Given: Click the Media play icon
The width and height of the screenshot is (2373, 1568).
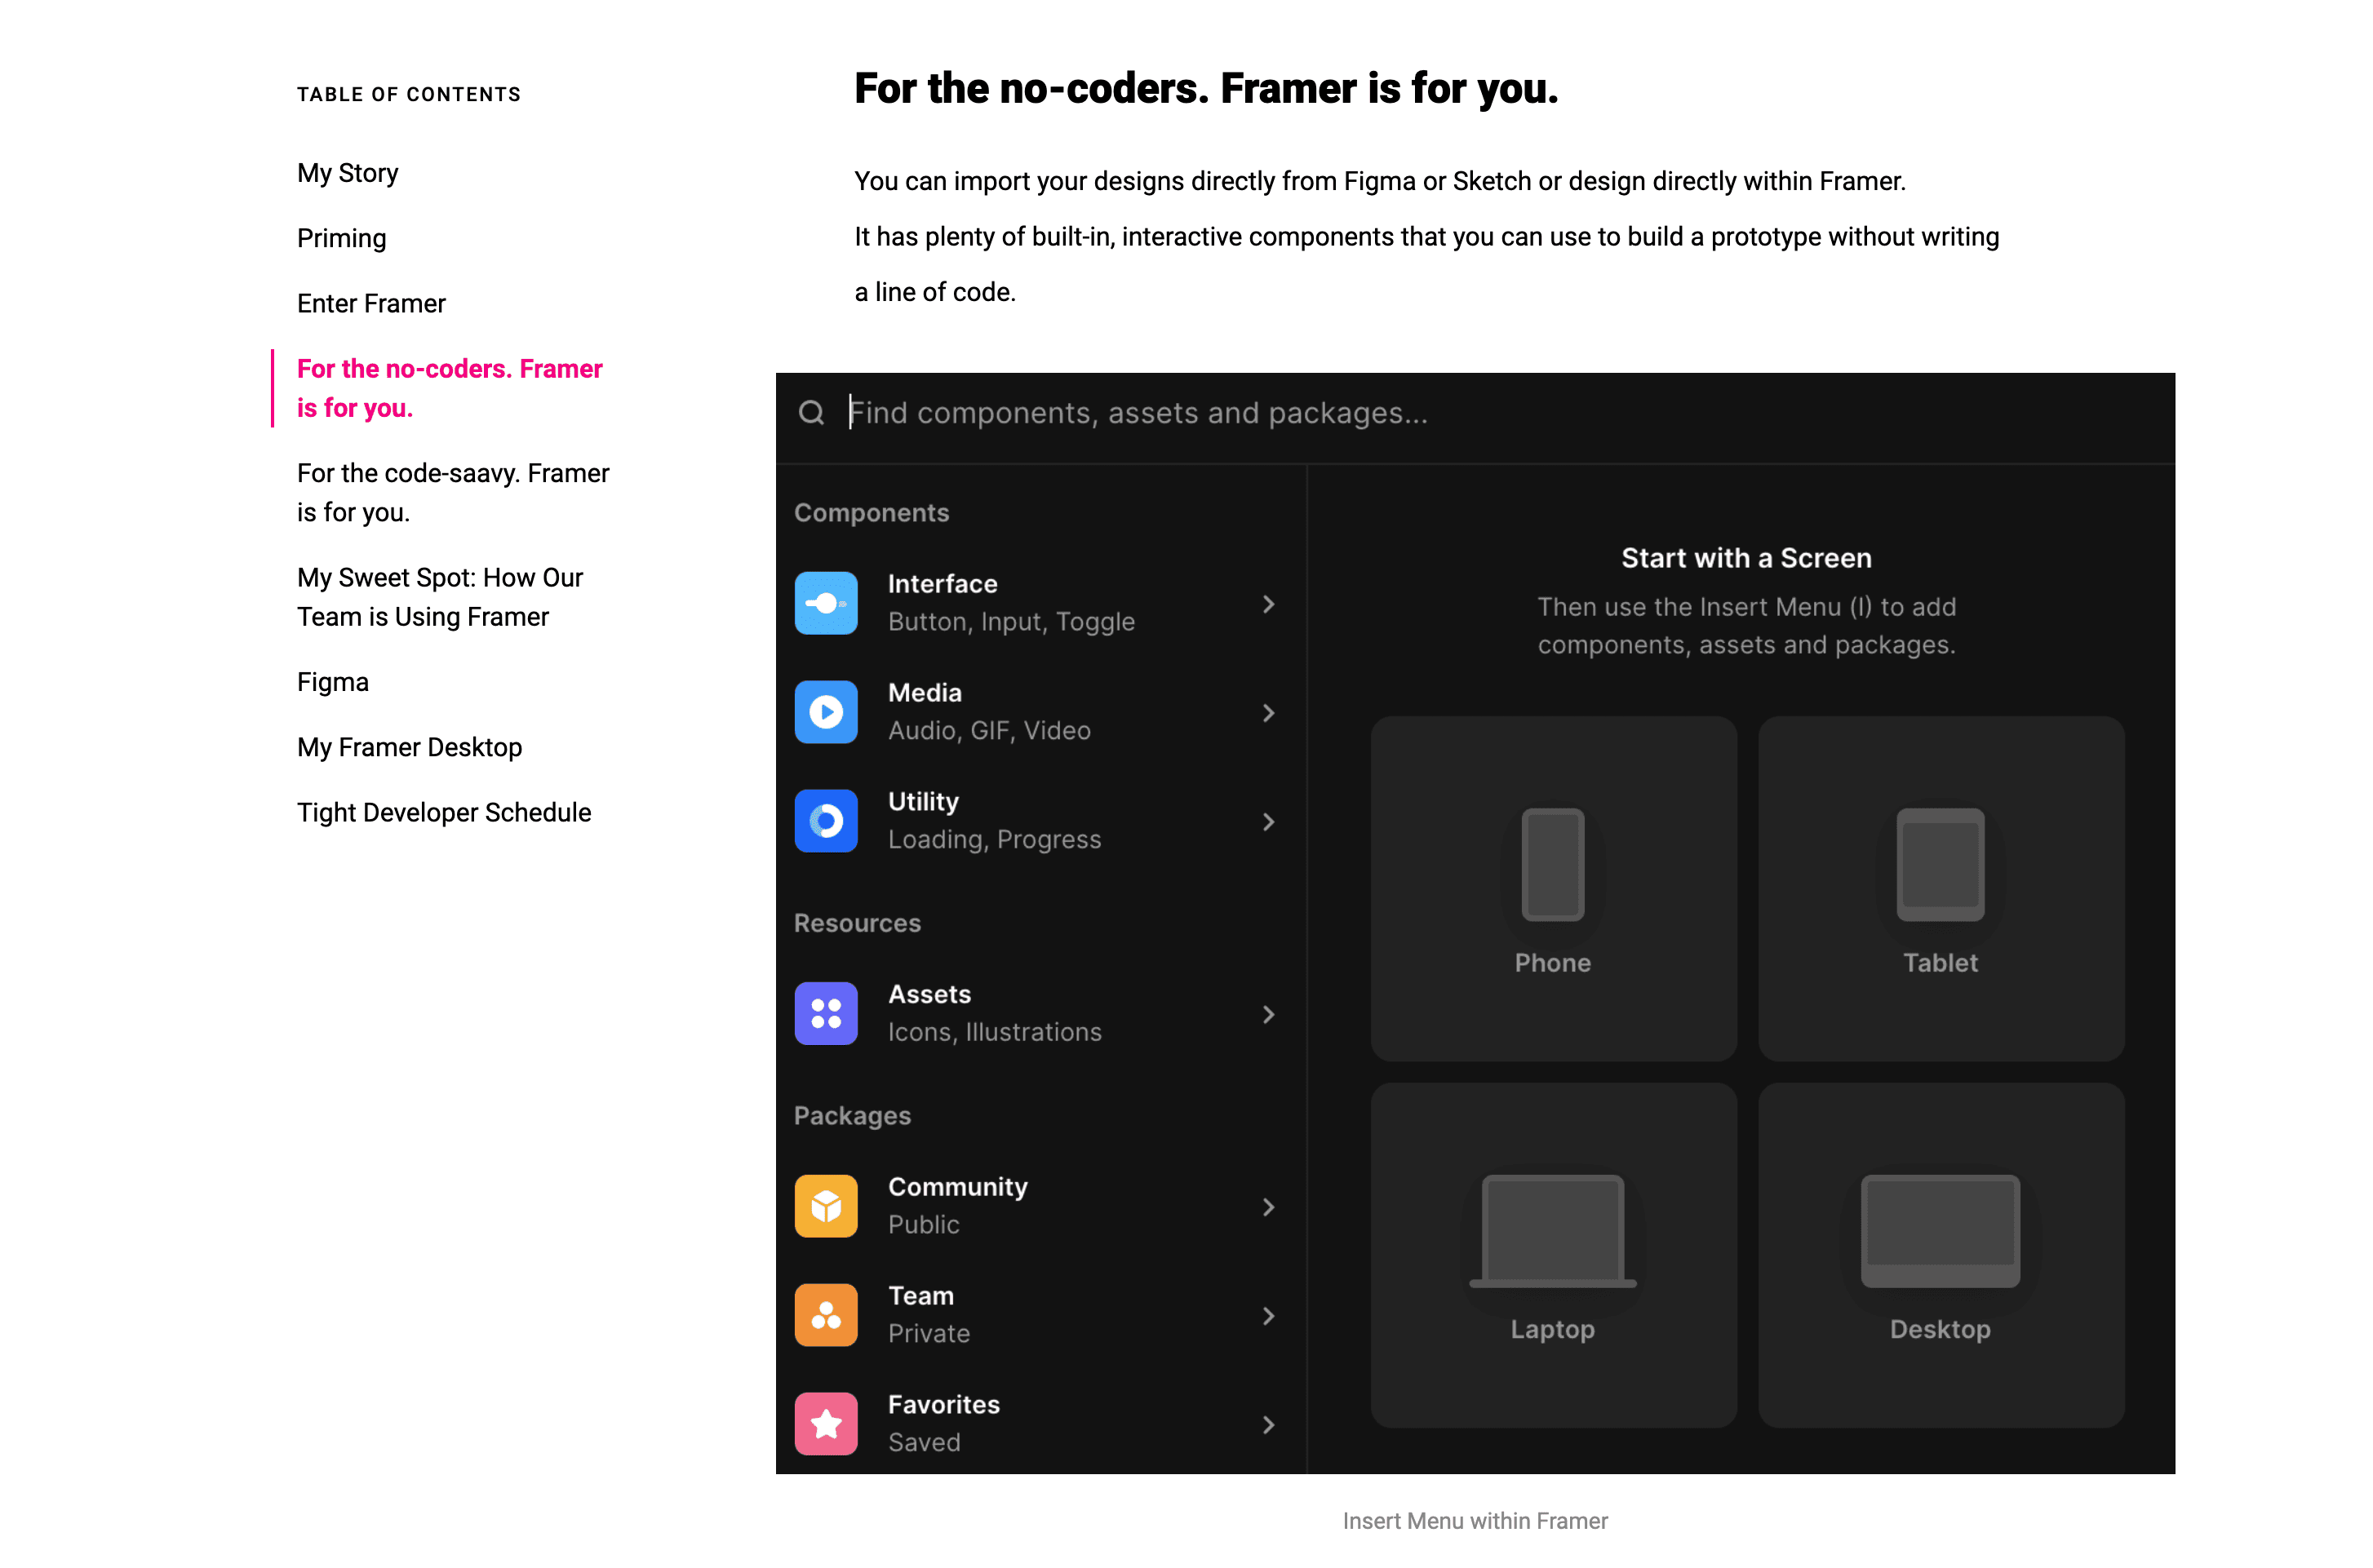Looking at the screenshot, I should [x=825, y=712].
